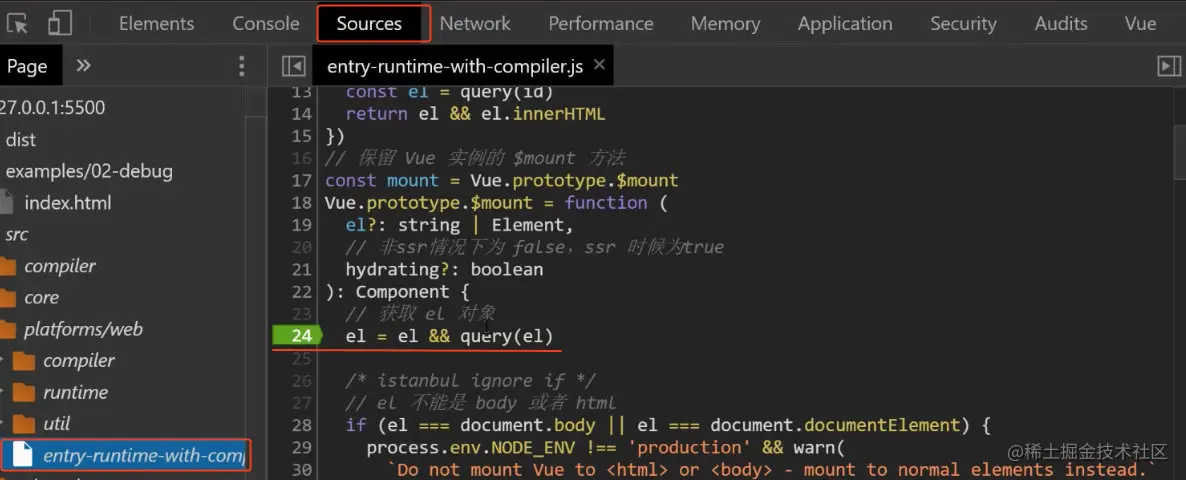This screenshot has width=1186, height=480.
Task: Open the Network tab
Action: coord(475,23)
